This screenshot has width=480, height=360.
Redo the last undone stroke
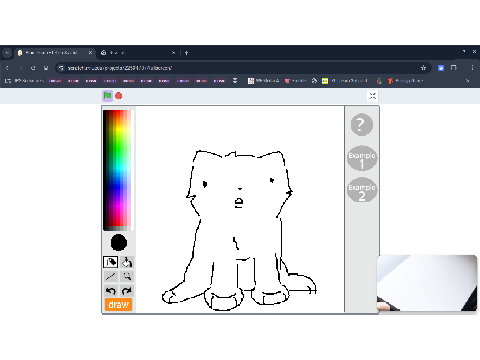[127, 291]
